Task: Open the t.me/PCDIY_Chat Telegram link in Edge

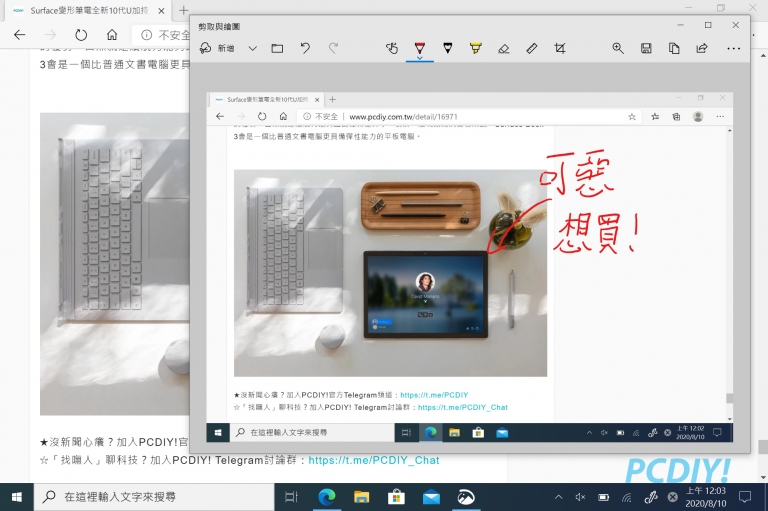Action: (374, 460)
